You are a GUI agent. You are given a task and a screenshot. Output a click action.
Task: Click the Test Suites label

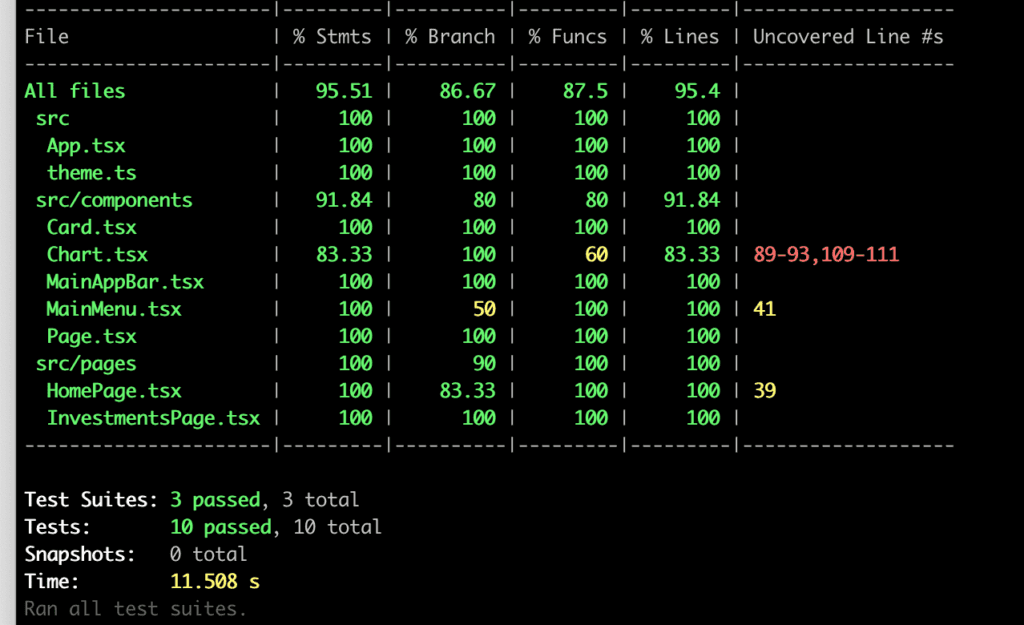point(91,499)
